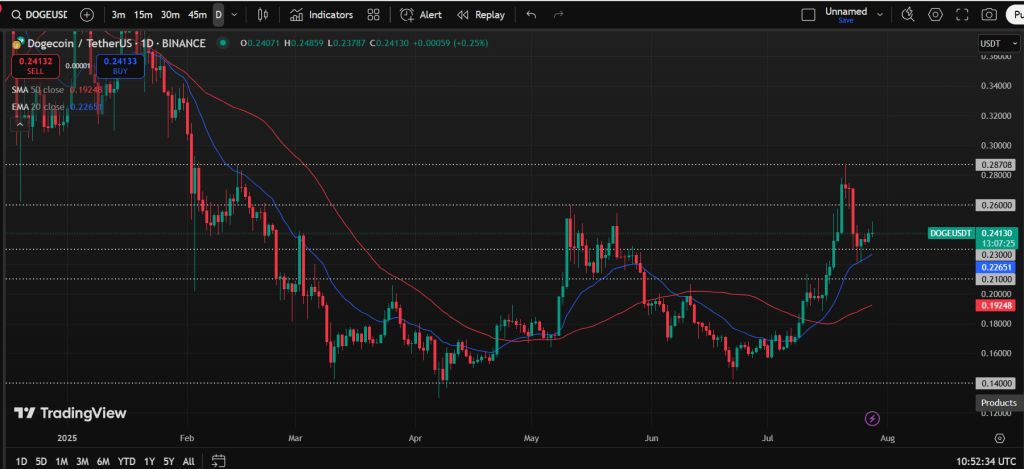The width and height of the screenshot is (1024, 469).
Task: Set date range to 3M
Action: click(x=82, y=461)
